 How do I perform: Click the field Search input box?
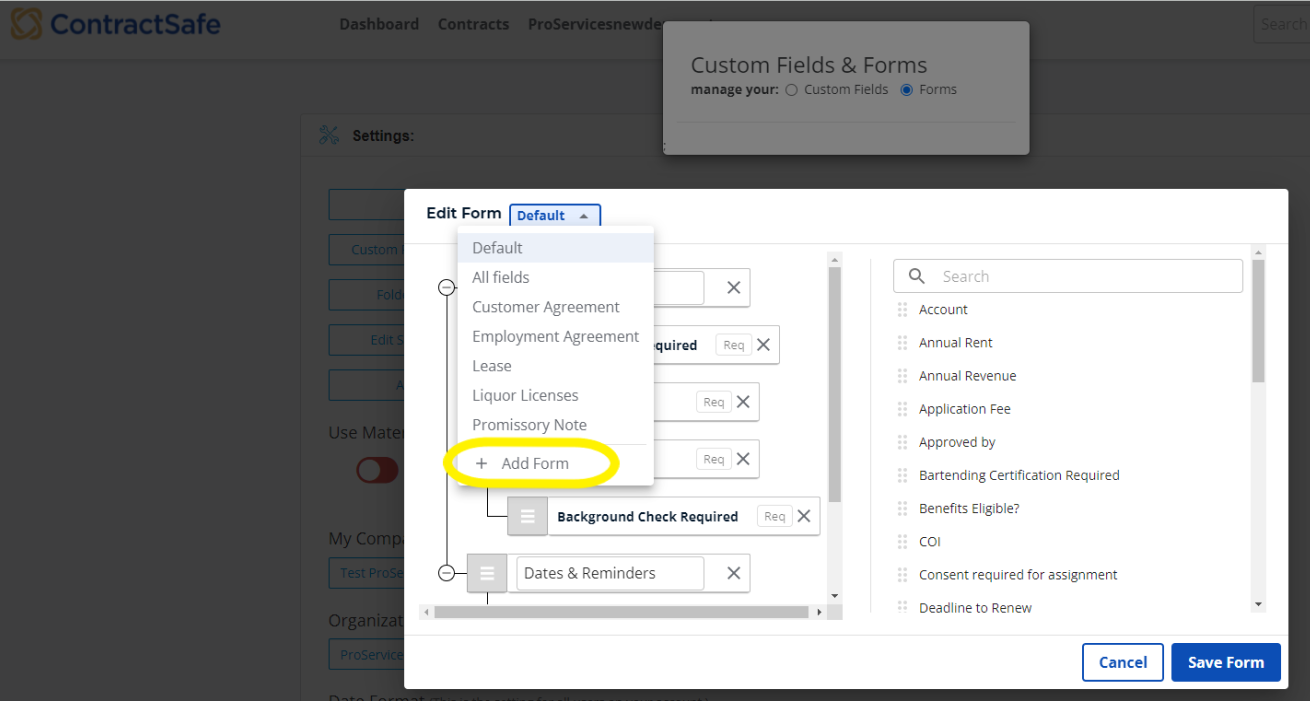click(x=1068, y=276)
